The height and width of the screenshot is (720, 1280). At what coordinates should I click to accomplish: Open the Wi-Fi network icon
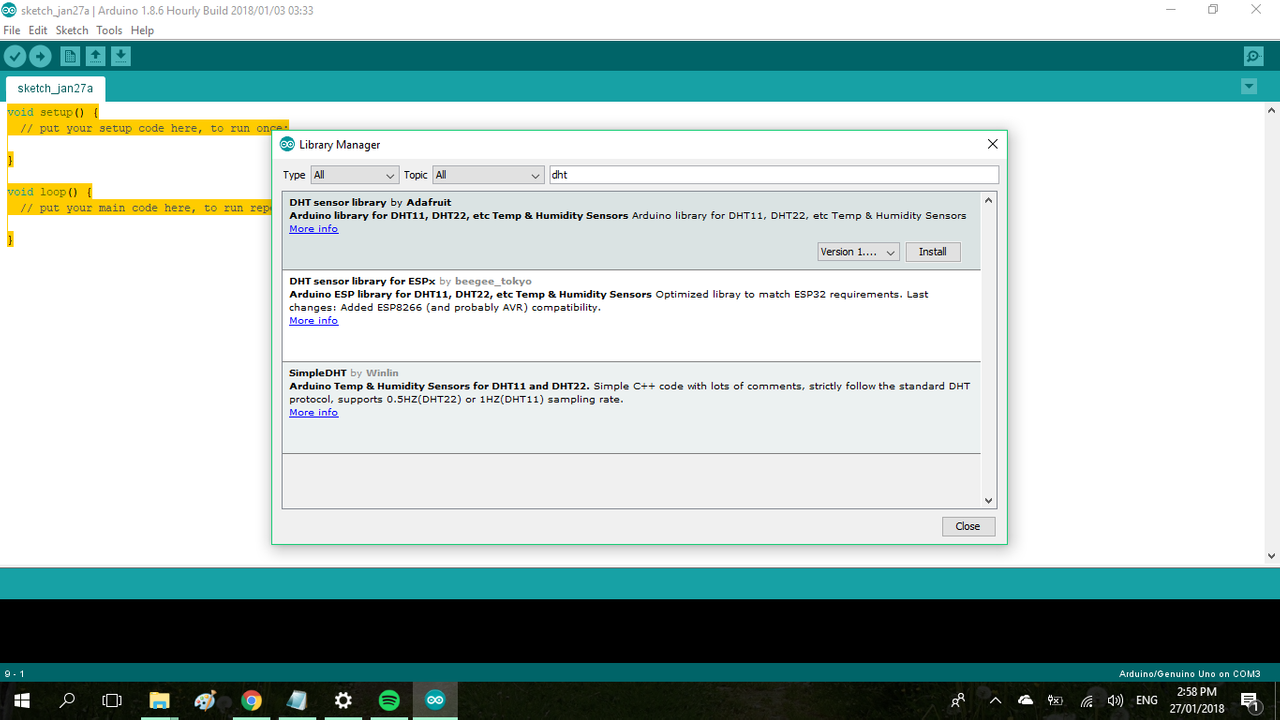pyautogui.click(x=1086, y=701)
